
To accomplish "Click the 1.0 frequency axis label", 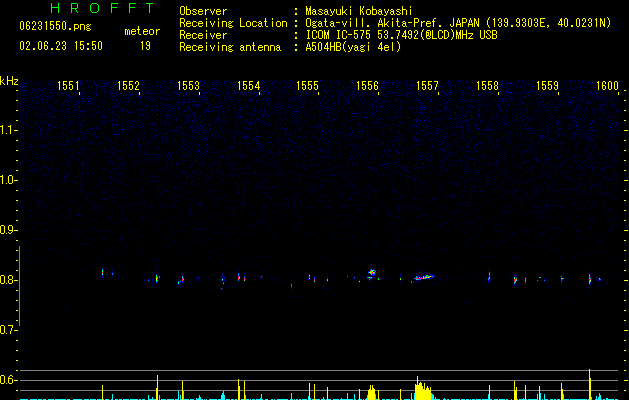I will [7, 180].
